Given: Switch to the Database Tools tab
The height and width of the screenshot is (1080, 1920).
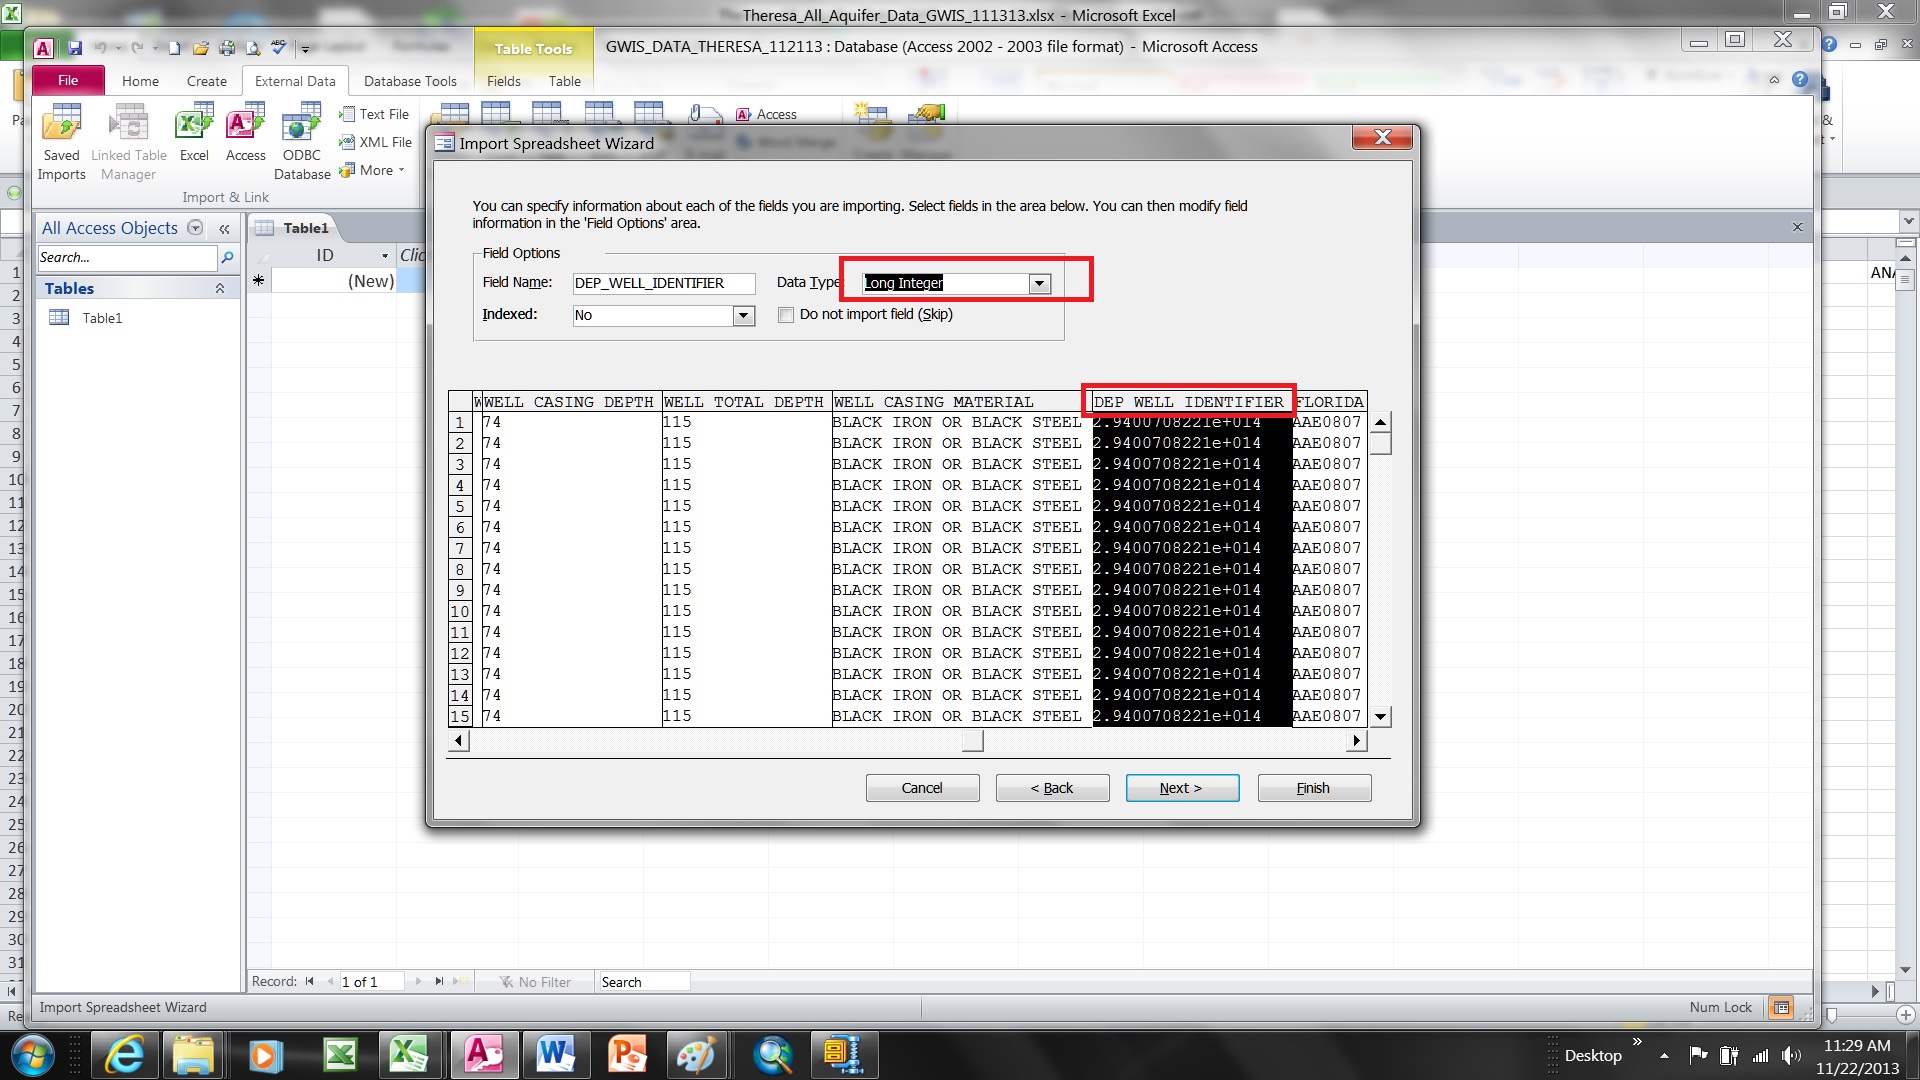Looking at the screenshot, I should pos(410,81).
